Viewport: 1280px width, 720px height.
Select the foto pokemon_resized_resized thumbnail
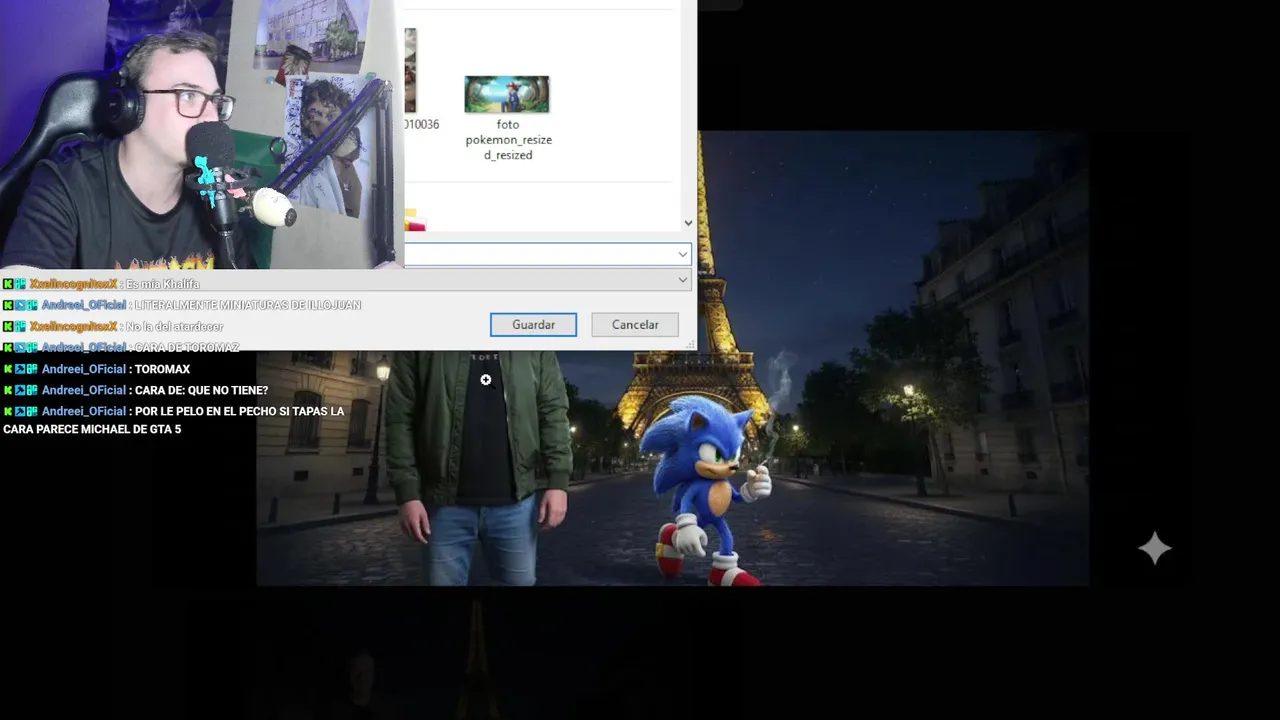(507, 94)
